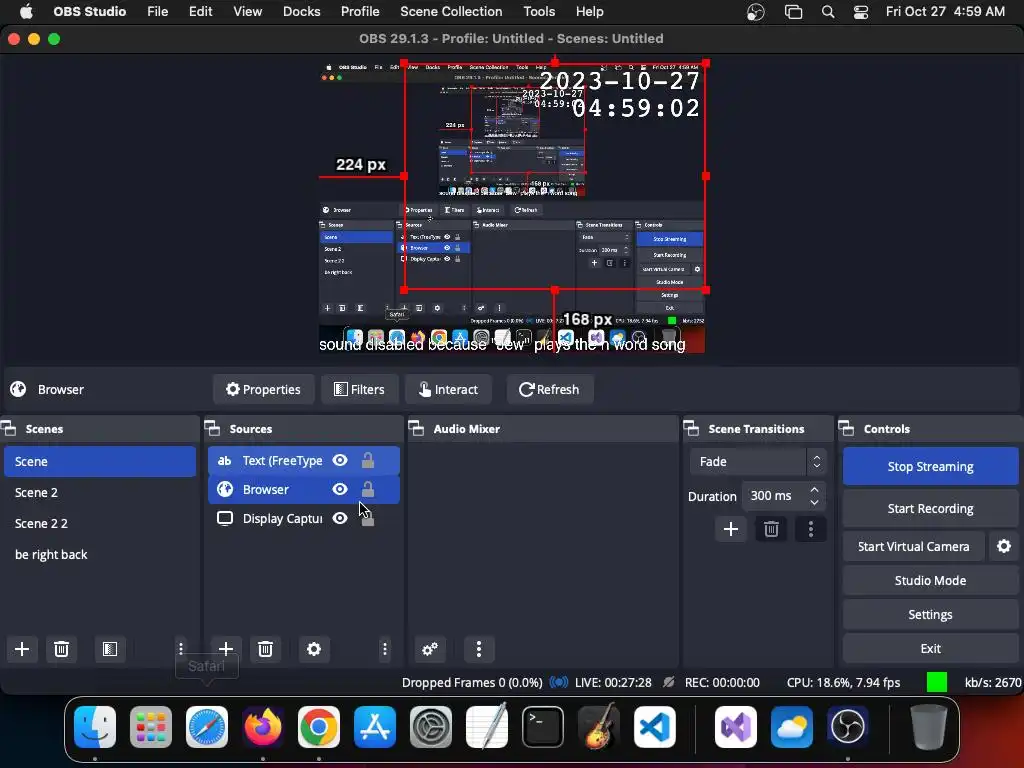
Task: Select Scene 2 in Scenes list
Action: tap(100, 492)
